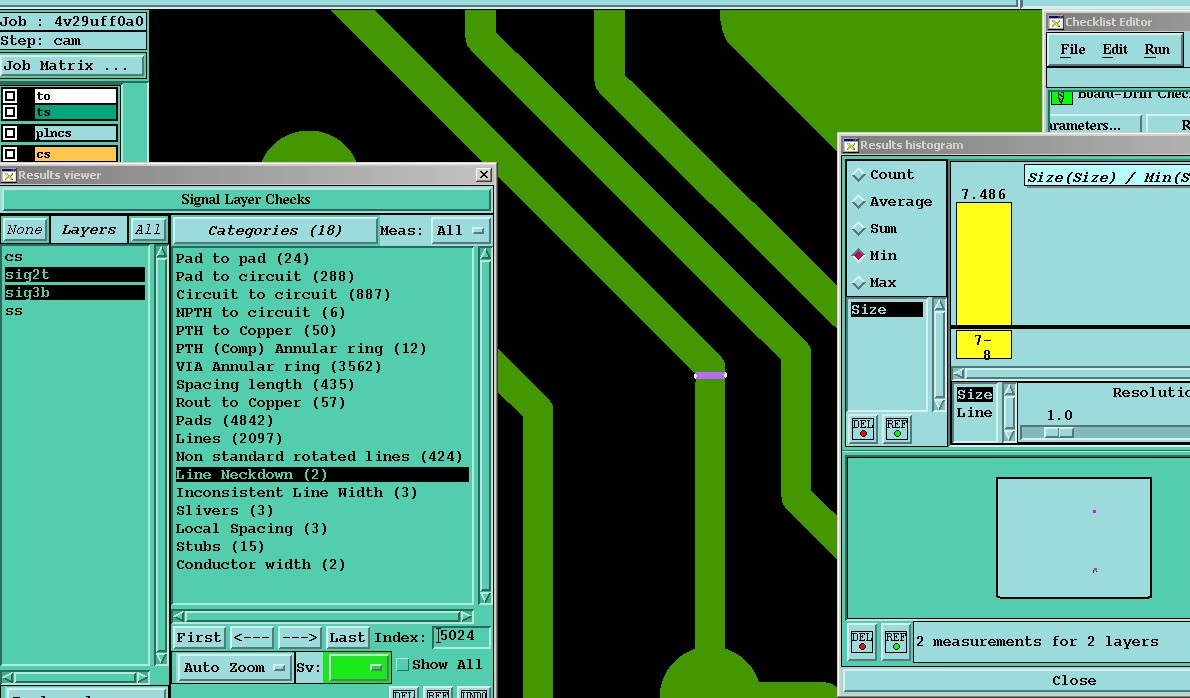Click green Board-Drill Checks status icon
1190x698 pixels.
(x=1061, y=97)
